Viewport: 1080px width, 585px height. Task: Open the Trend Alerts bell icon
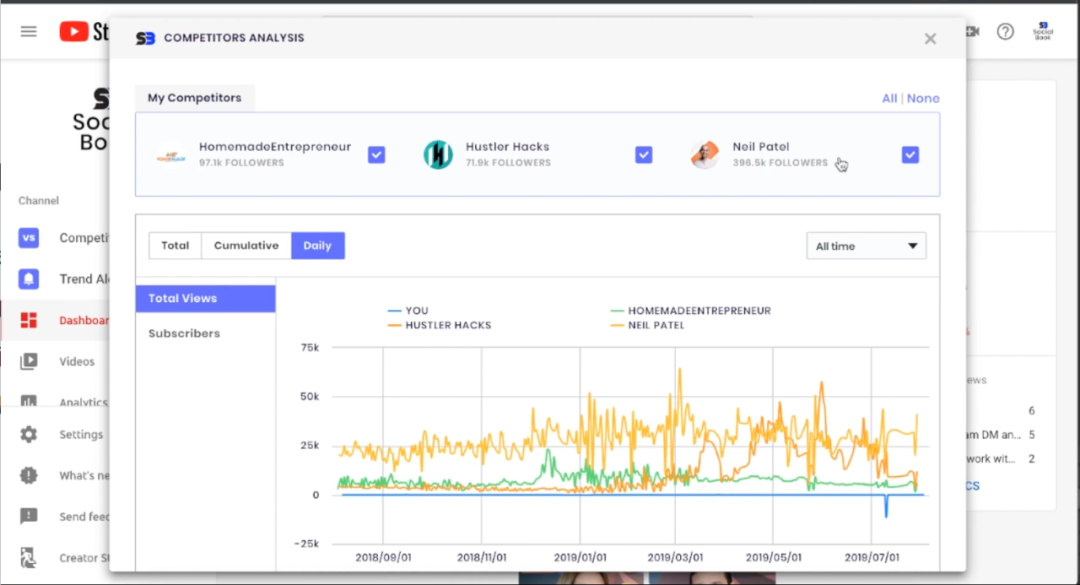pyautogui.click(x=29, y=279)
